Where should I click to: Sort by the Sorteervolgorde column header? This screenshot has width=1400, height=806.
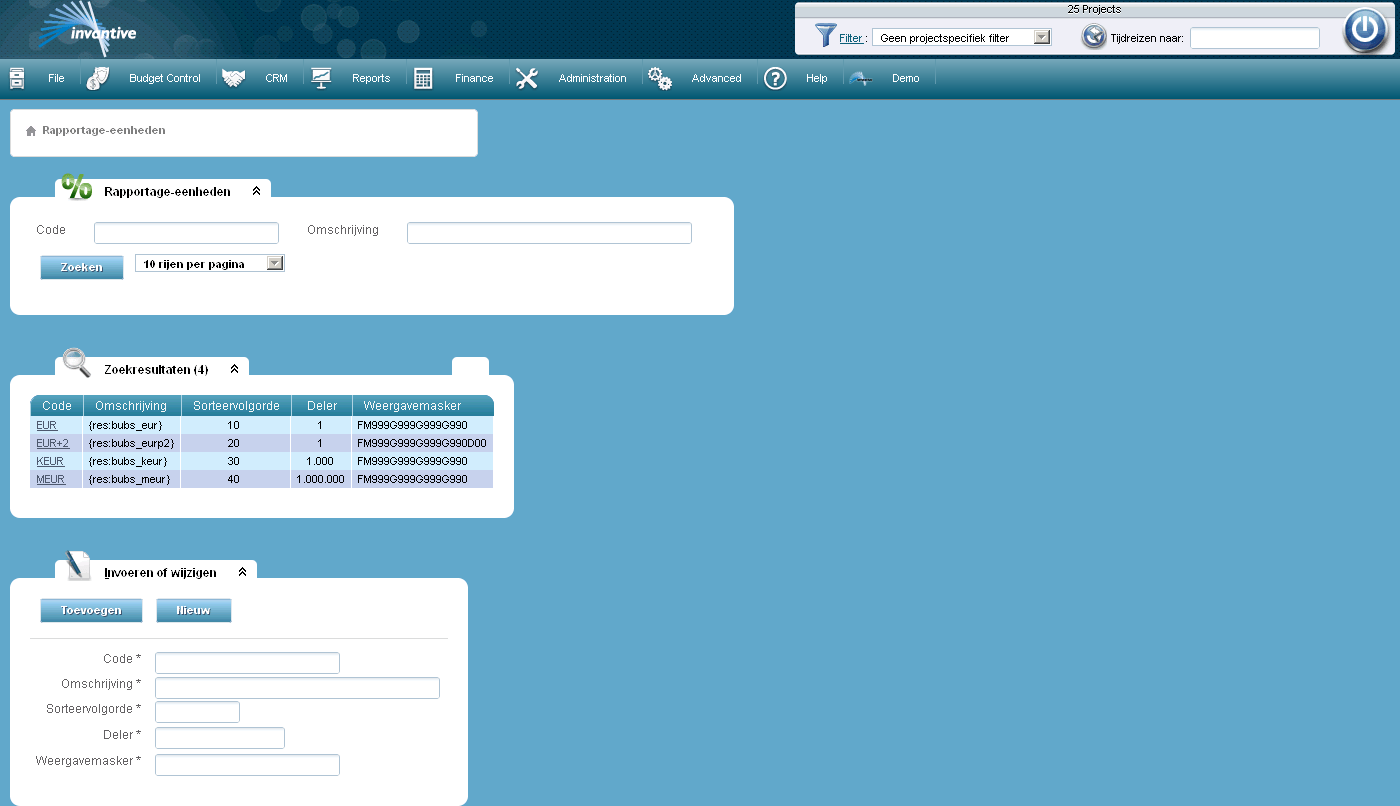coord(236,405)
